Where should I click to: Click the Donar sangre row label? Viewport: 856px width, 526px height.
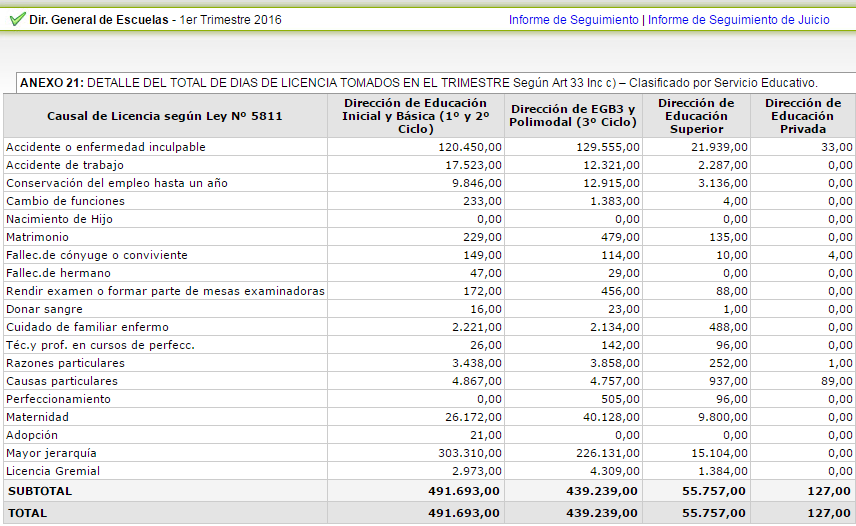click(43, 309)
